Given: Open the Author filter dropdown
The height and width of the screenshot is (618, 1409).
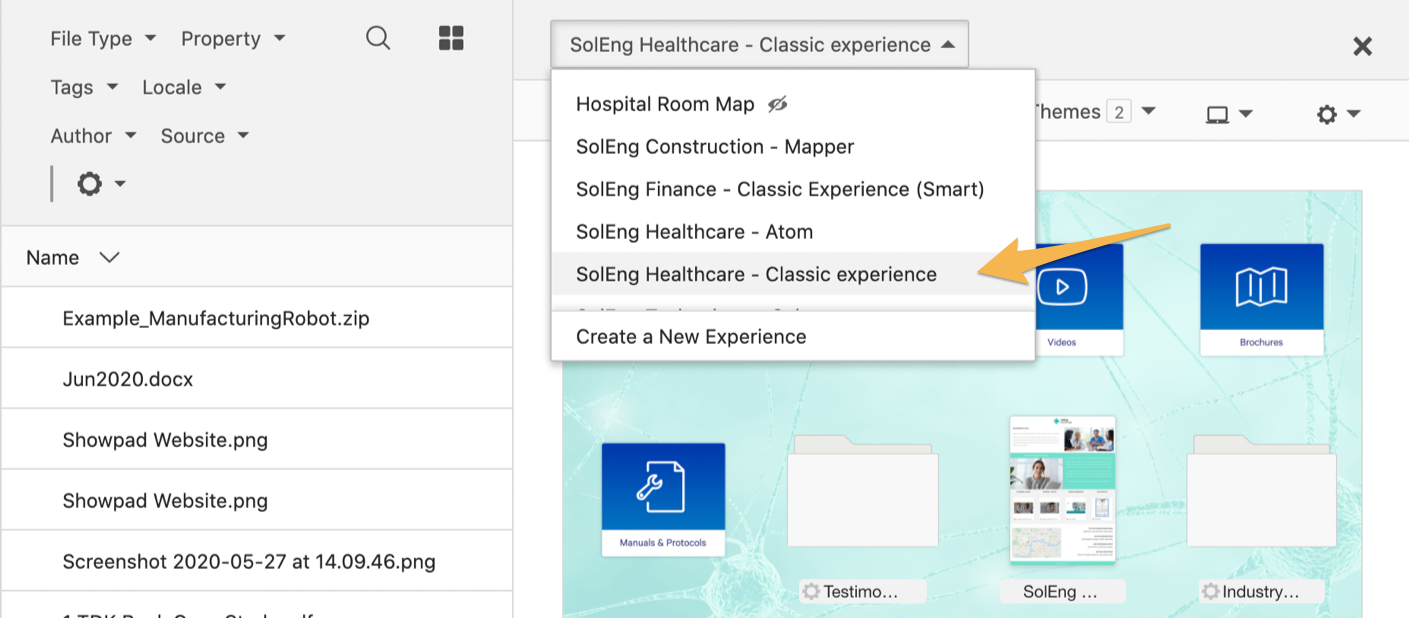Looking at the screenshot, I should click(94, 136).
